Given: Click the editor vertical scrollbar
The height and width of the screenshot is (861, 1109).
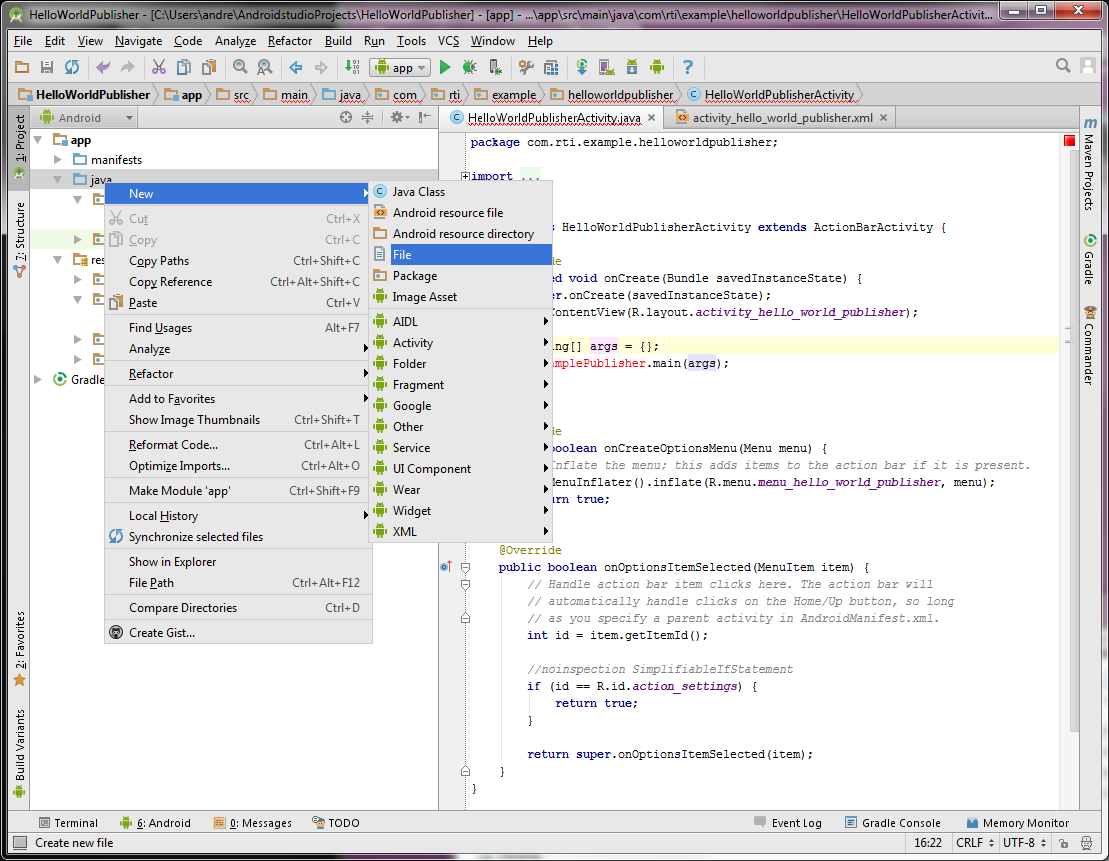Looking at the screenshot, I should point(1074,439).
